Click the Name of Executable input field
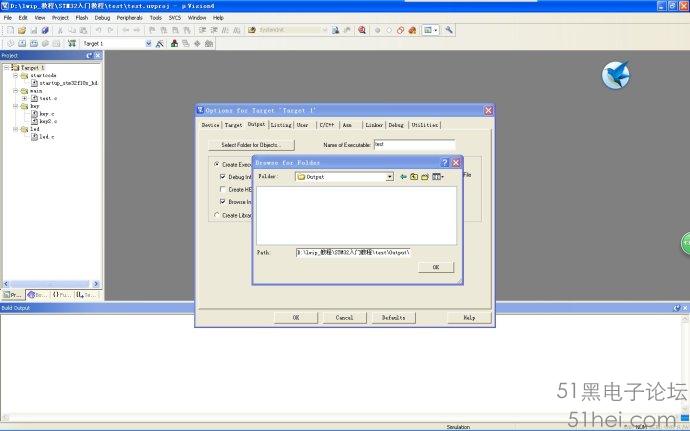The width and height of the screenshot is (690, 431). [x=414, y=144]
